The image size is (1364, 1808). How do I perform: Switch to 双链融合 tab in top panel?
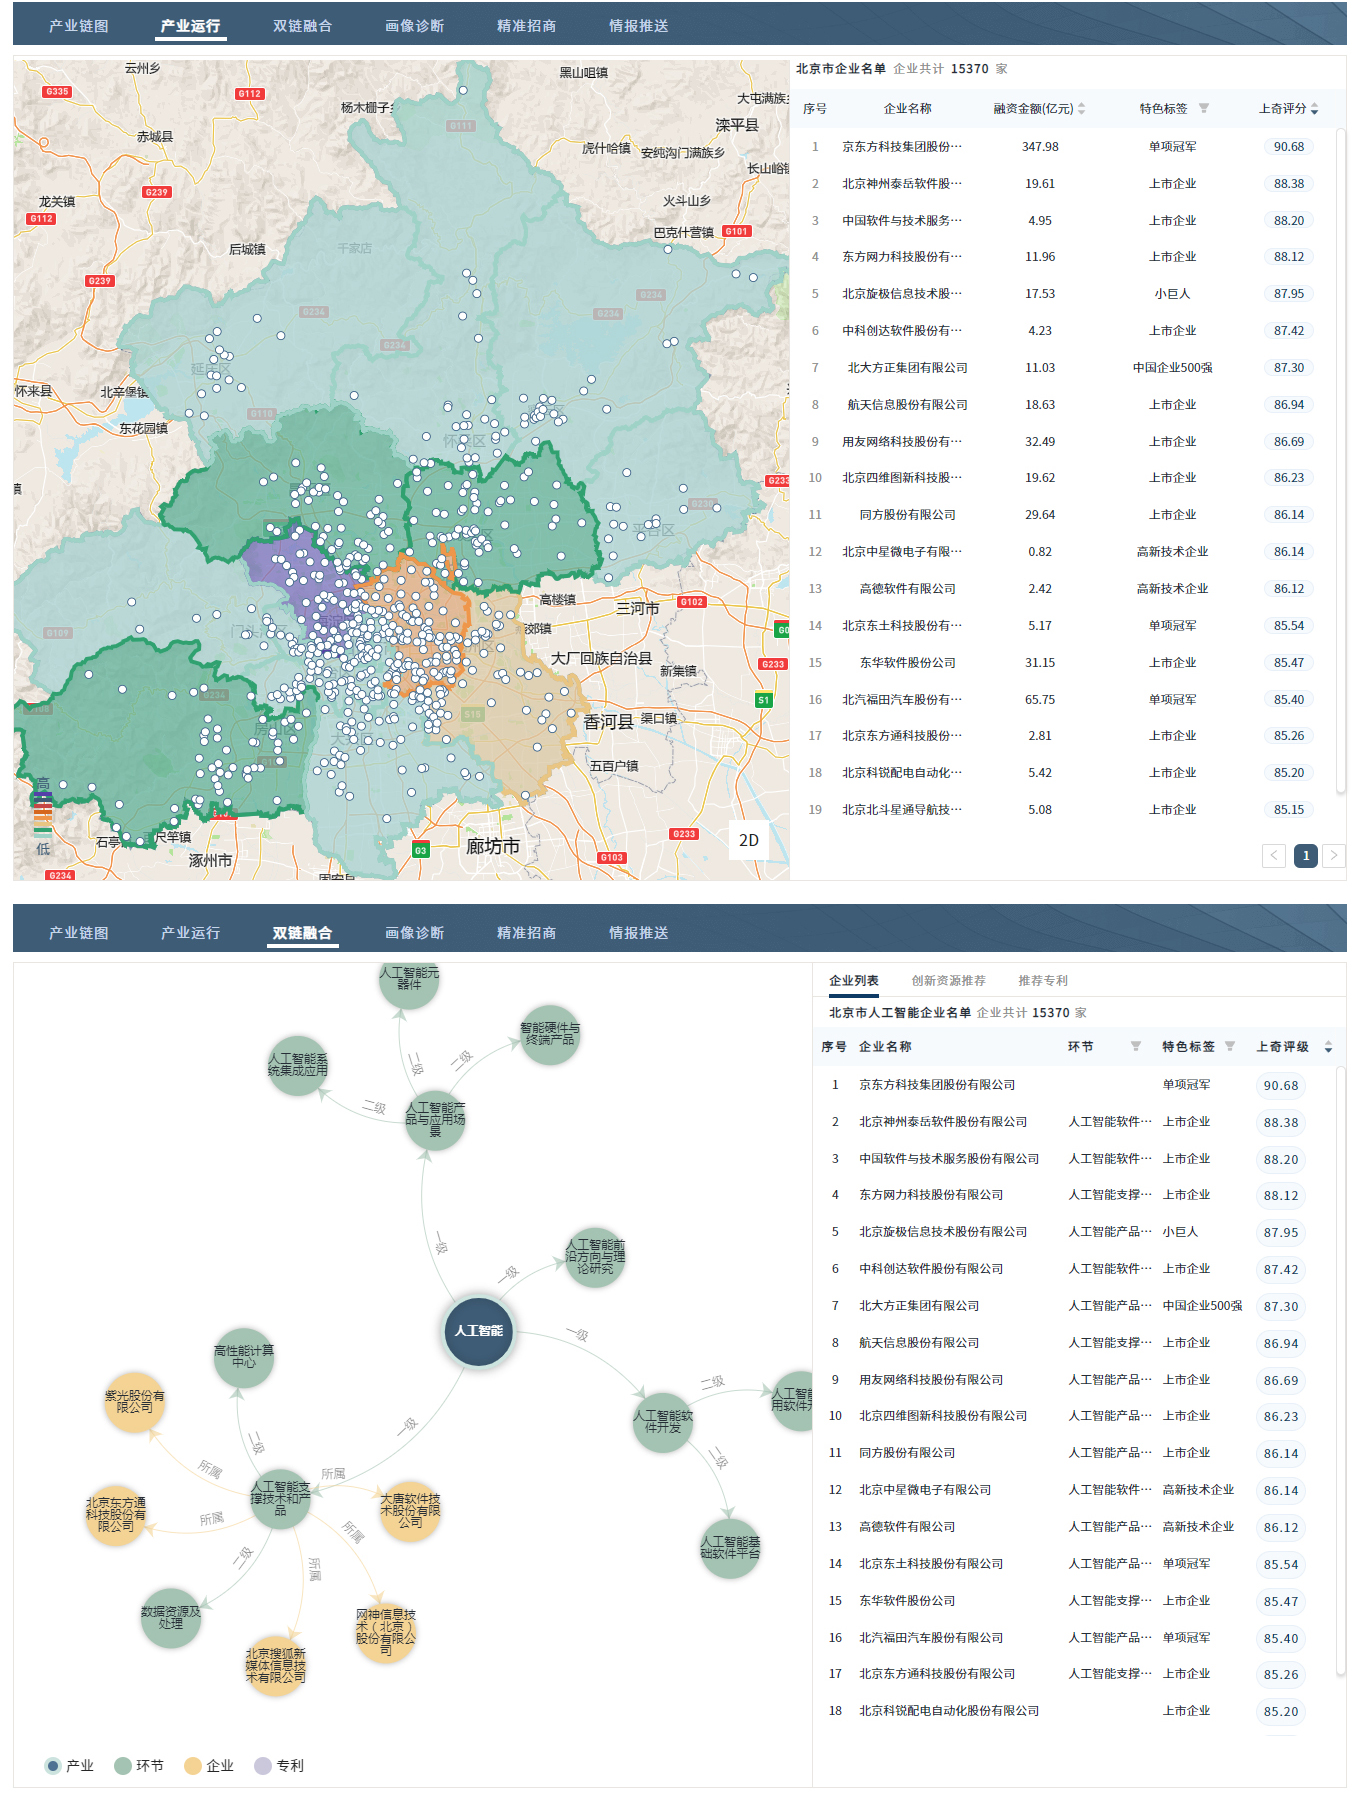[302, 26]
